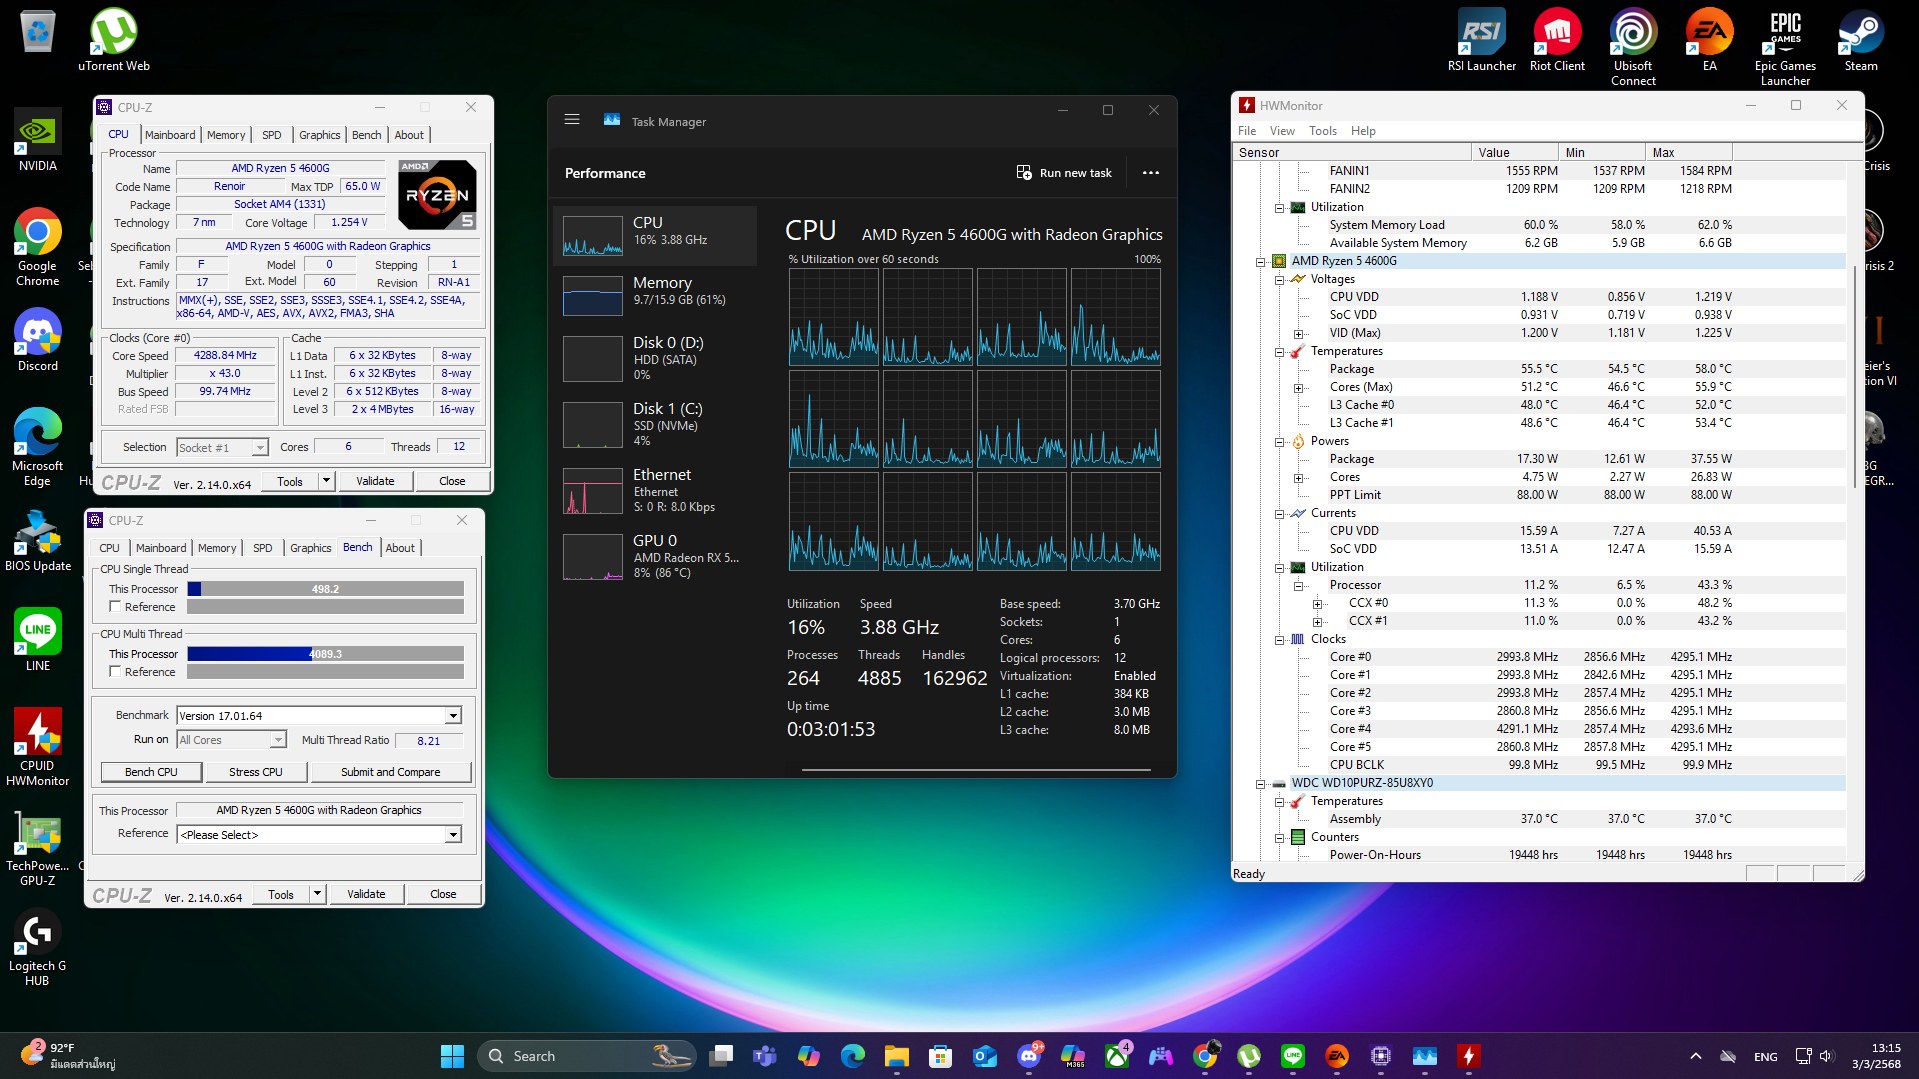Click the Windows Start button on taskbar
Screen dimensions: 1919x1079
pos(452,1056)
